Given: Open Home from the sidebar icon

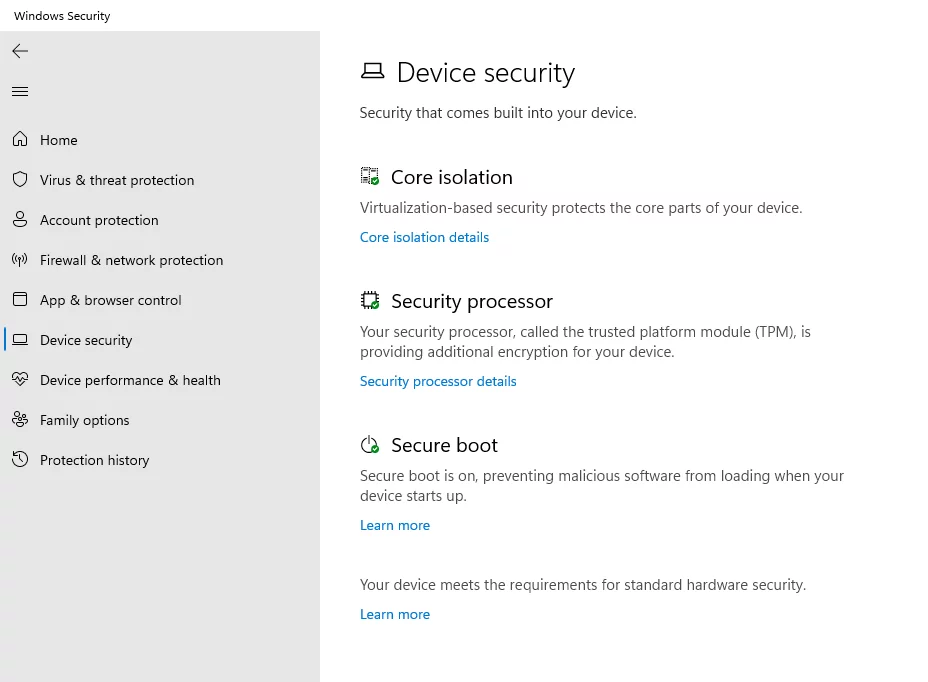Looking at the screenshot, I should tap(20, 140).
